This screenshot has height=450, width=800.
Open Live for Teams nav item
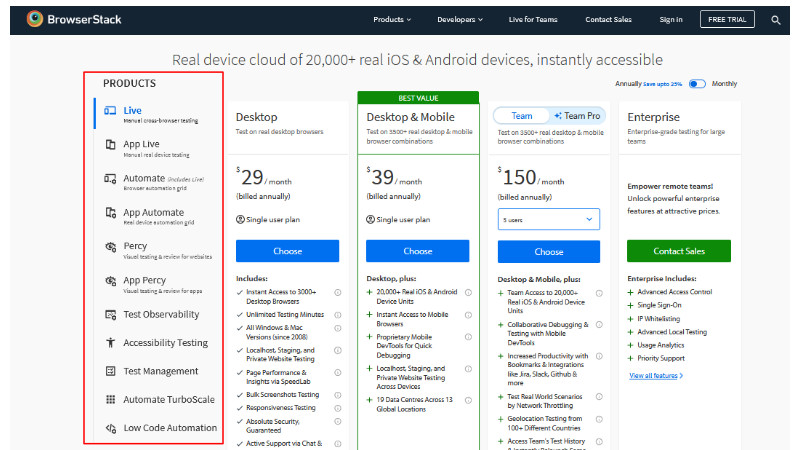point(533,19)
